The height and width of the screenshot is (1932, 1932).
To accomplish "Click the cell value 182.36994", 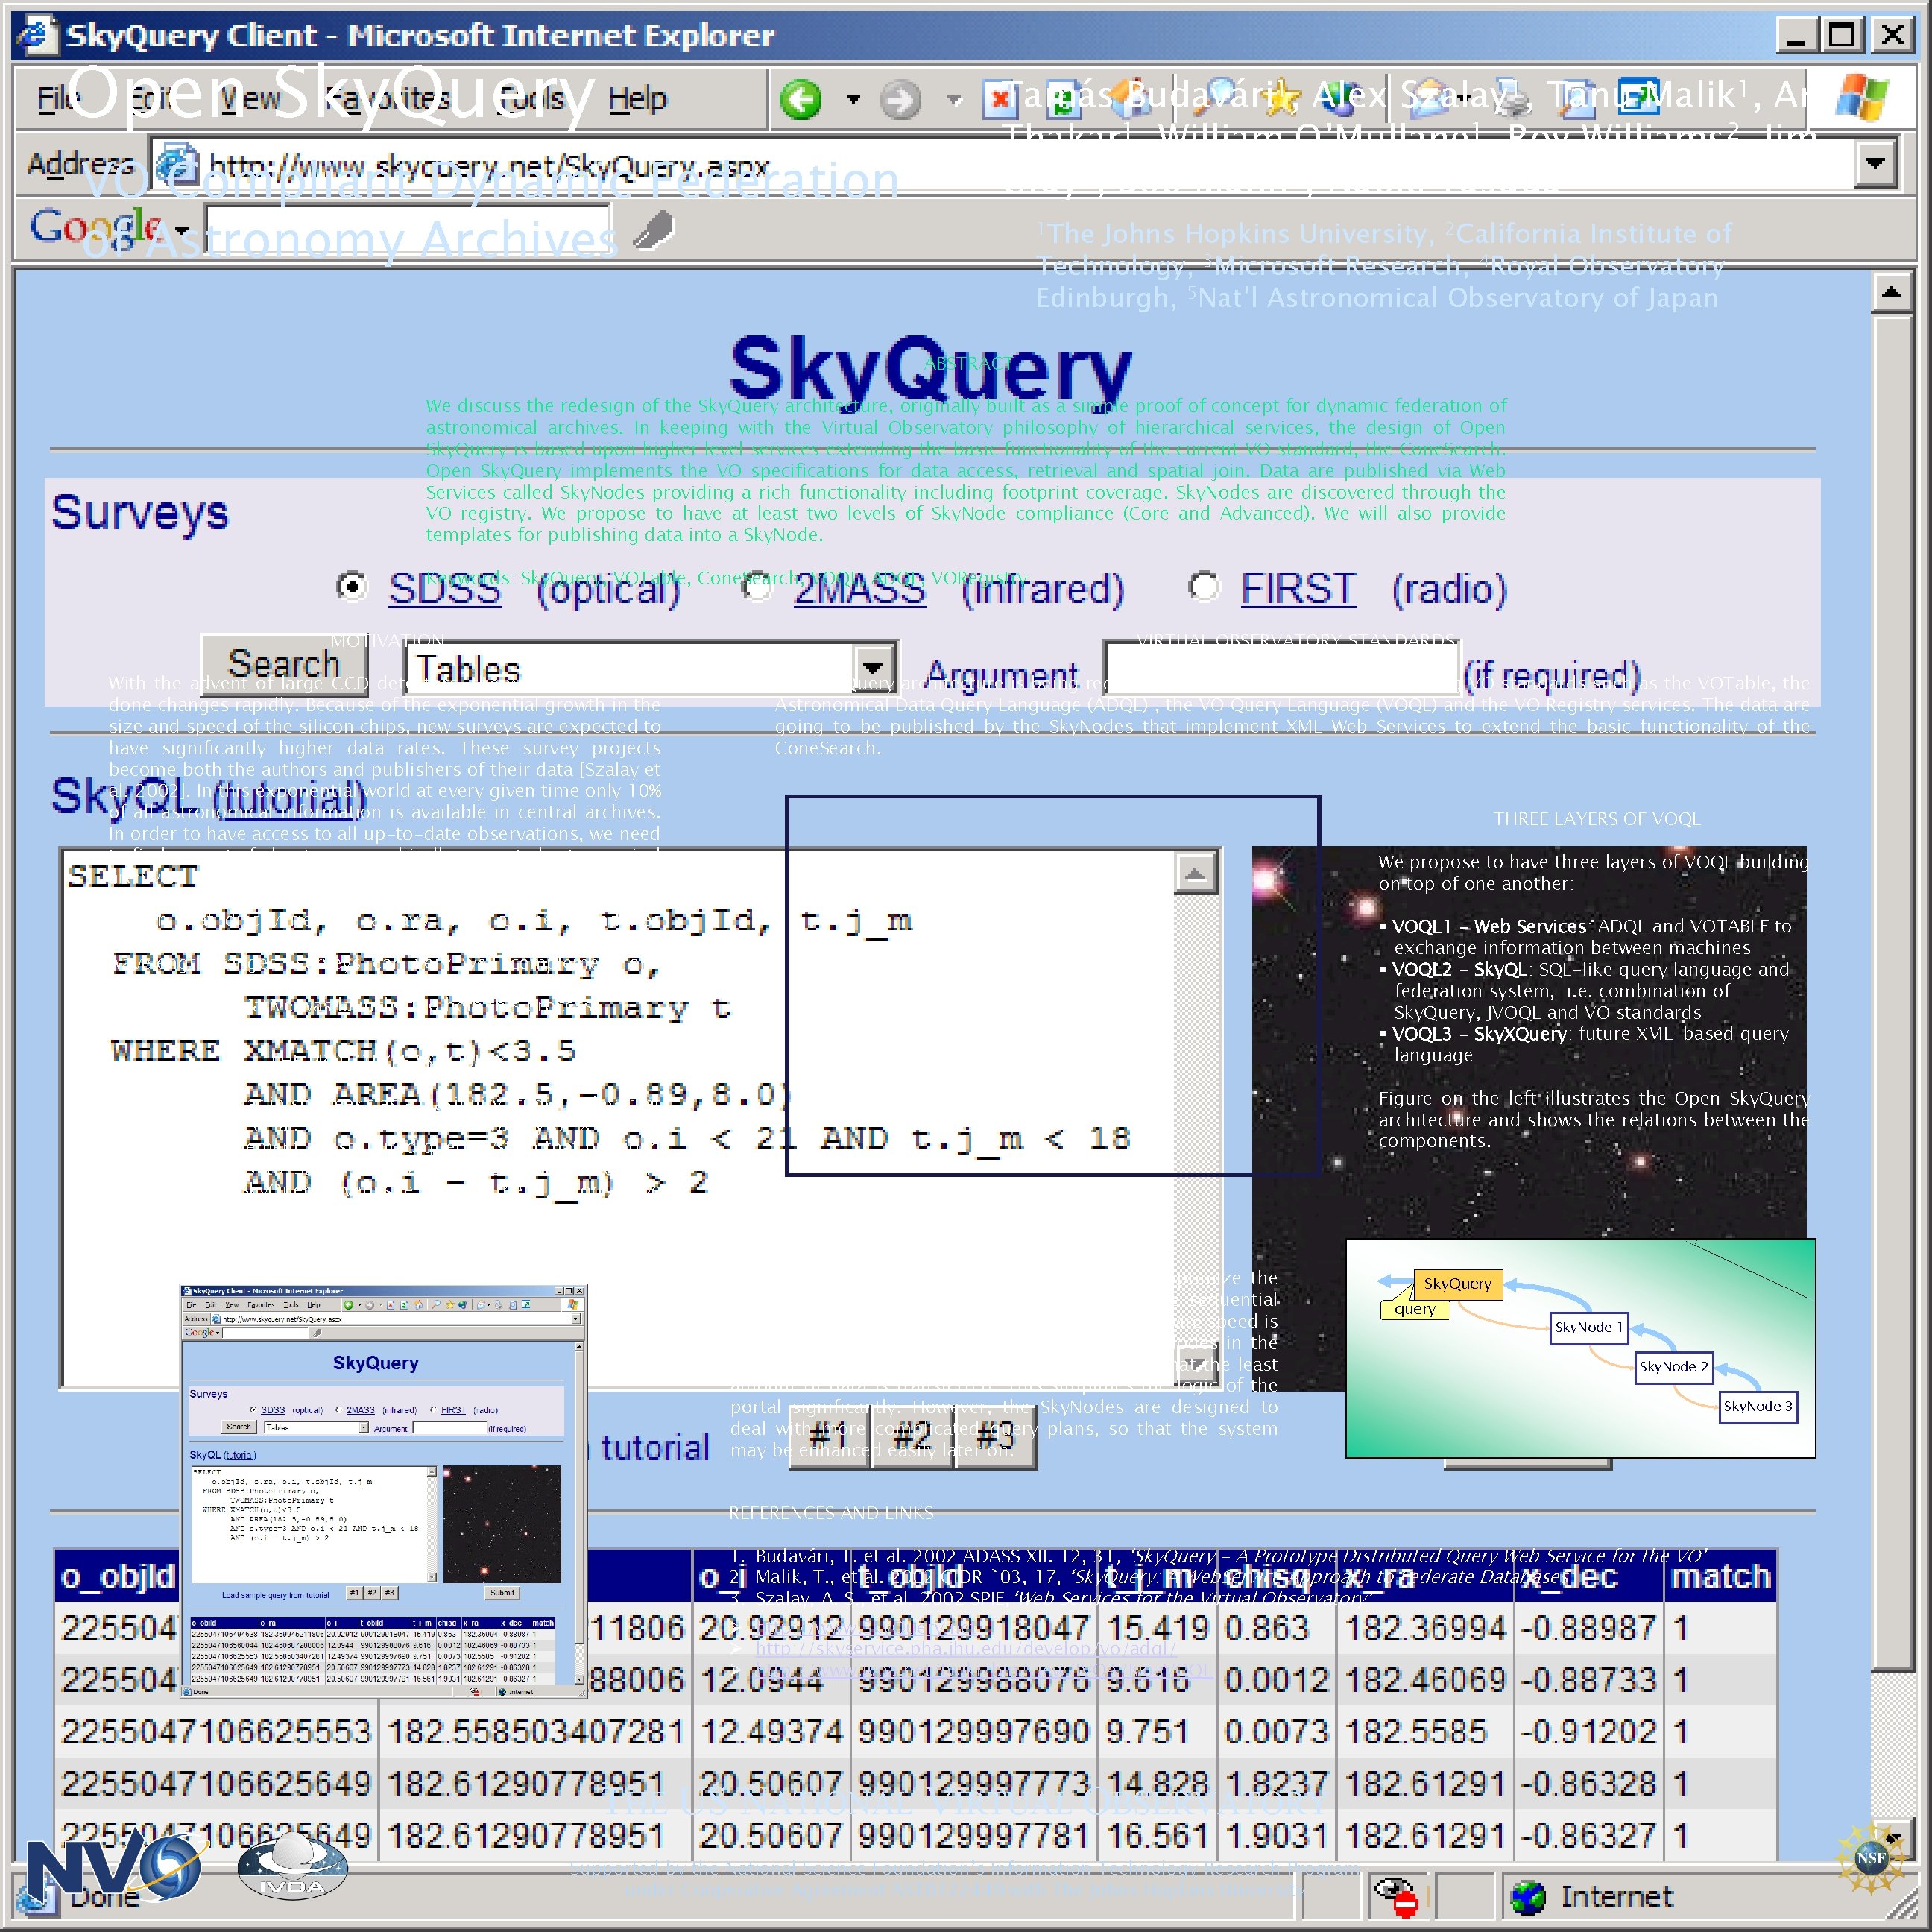I will click(1424, 1628).
